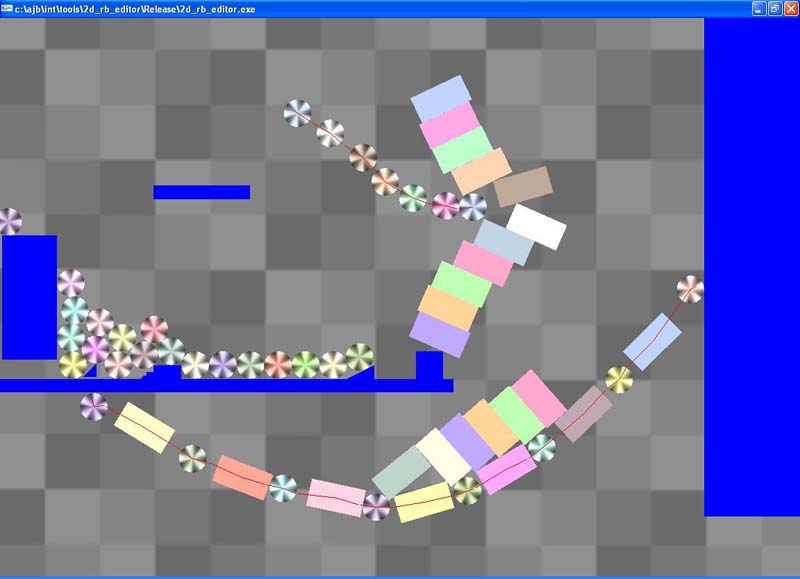Select the small blue post on the floor
800x579 pixels.
[429, 365]
